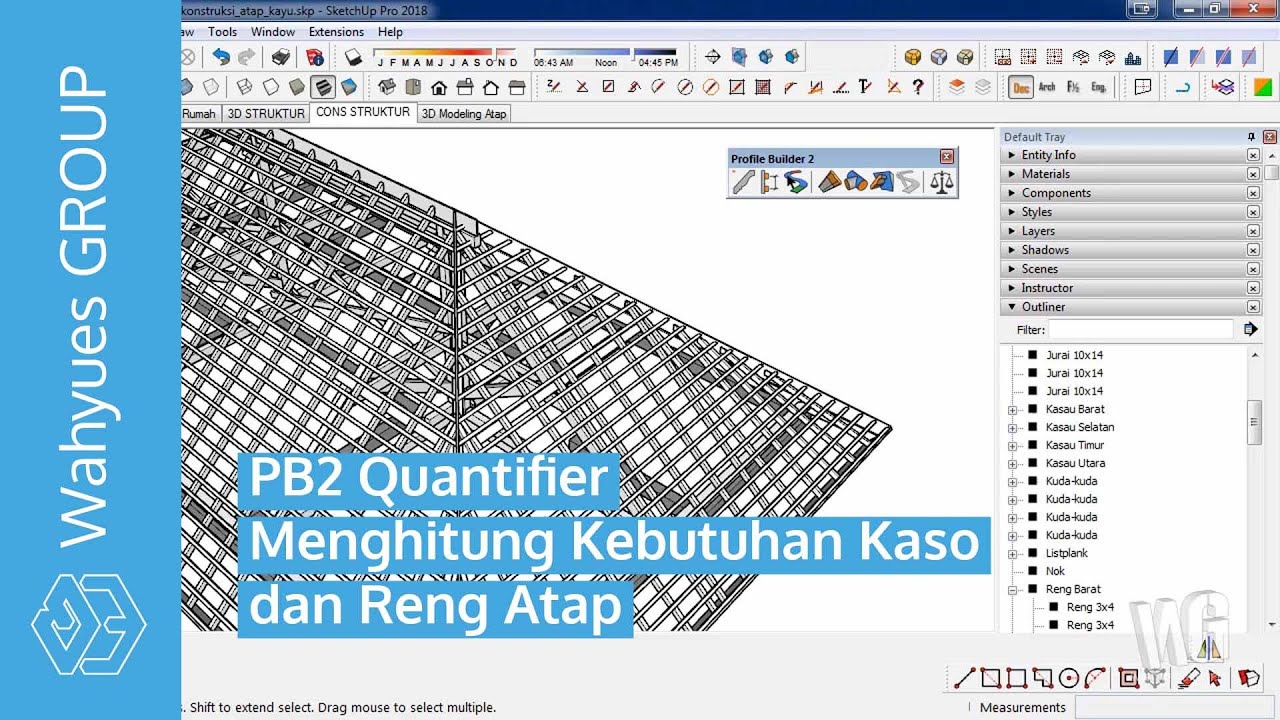Screen dimensions: 1280x720
Task: Switch to 3D STRUKTUR scene tab
Action: 265,114
